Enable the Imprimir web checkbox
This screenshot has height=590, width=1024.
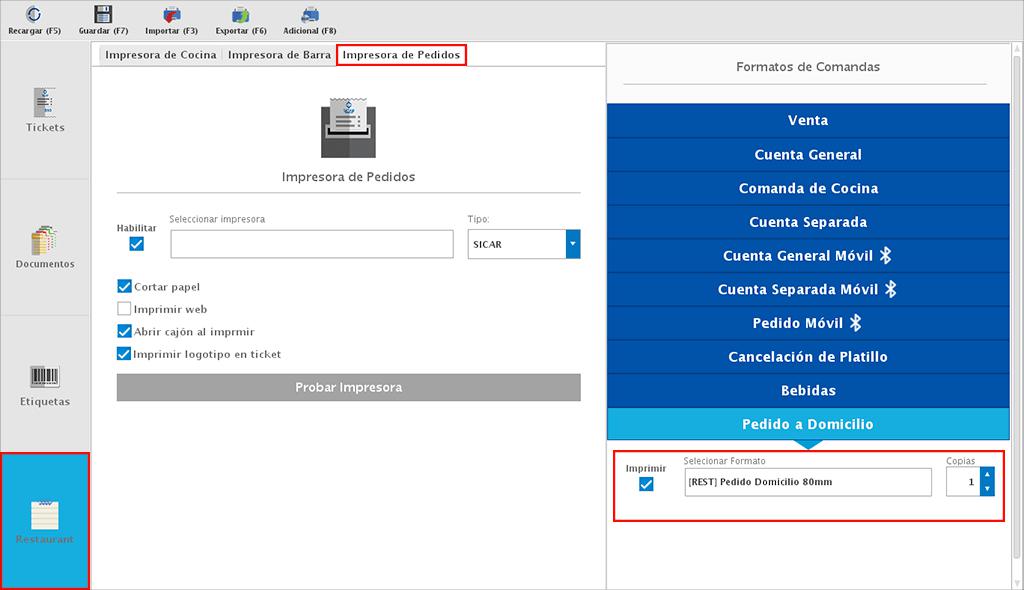[x=125, y=310]
